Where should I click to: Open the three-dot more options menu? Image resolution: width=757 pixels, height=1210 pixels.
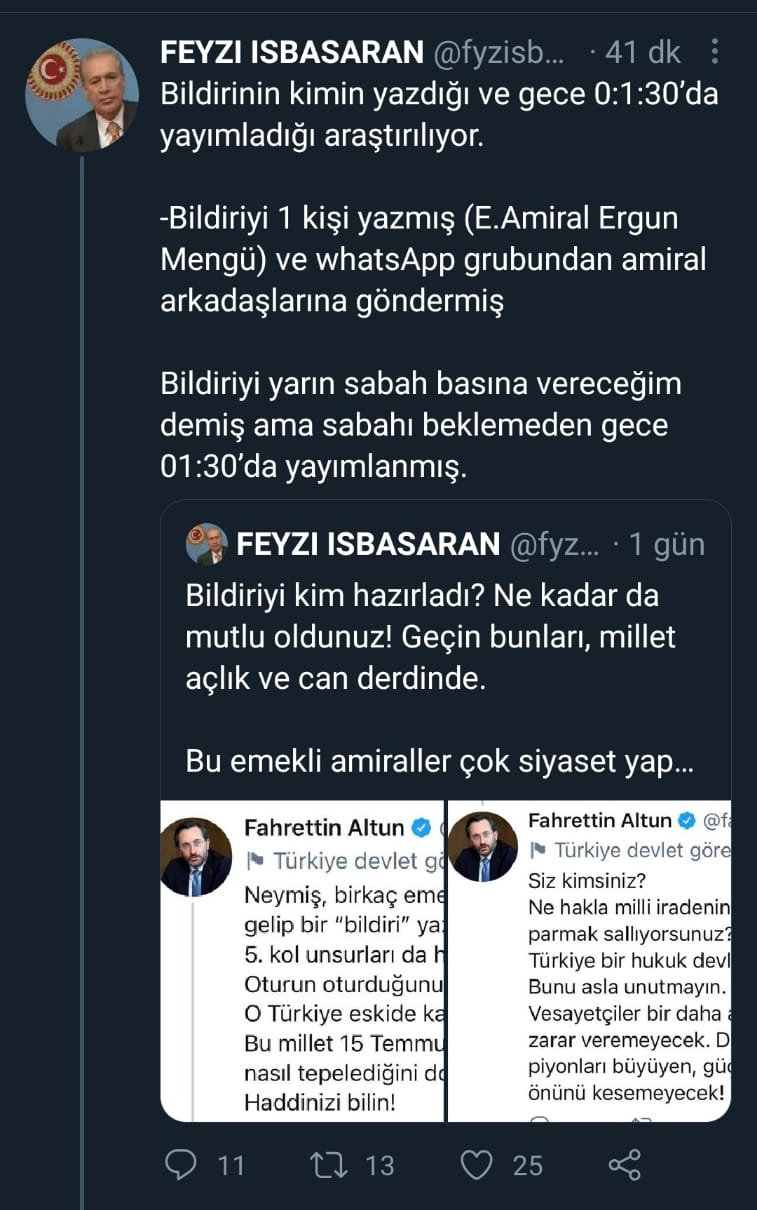tap(714, 51)
